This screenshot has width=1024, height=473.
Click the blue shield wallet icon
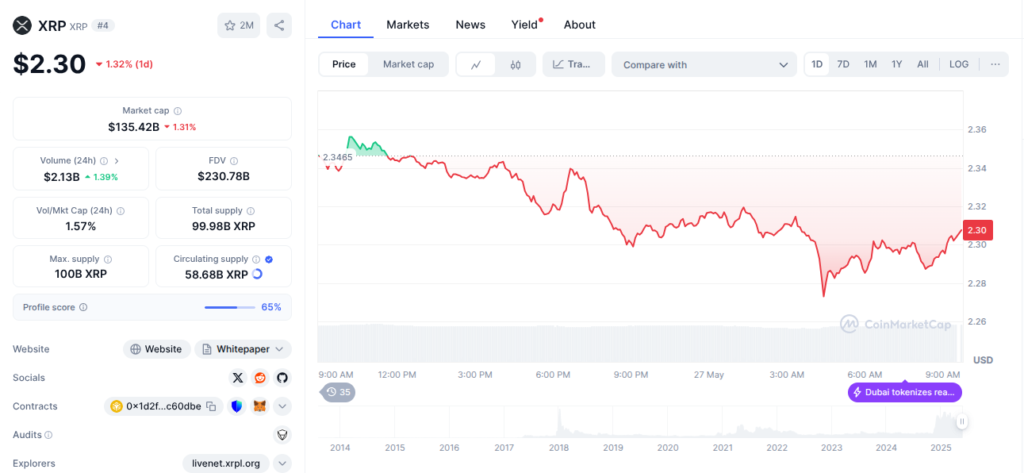pos(237,406)
